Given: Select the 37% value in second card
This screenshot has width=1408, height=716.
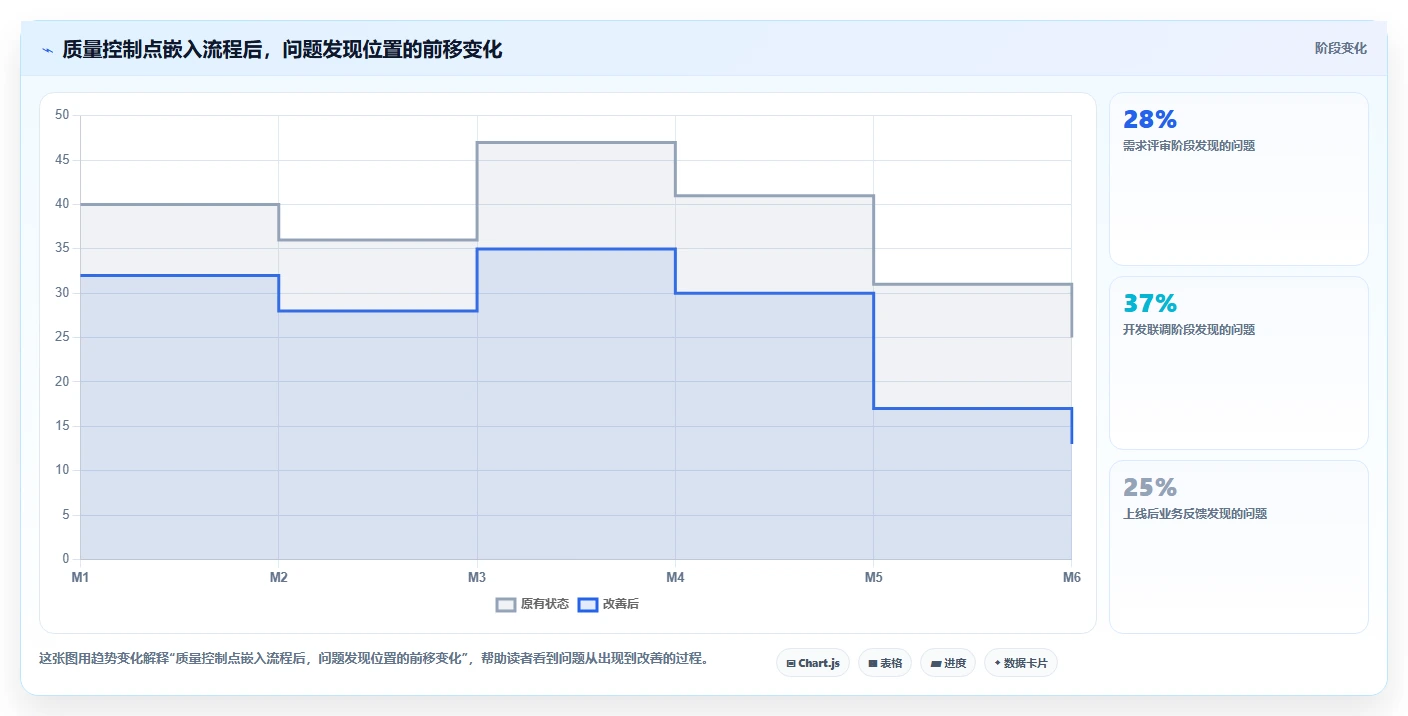Looking at the screenshot, I should tap(1150, 304).
